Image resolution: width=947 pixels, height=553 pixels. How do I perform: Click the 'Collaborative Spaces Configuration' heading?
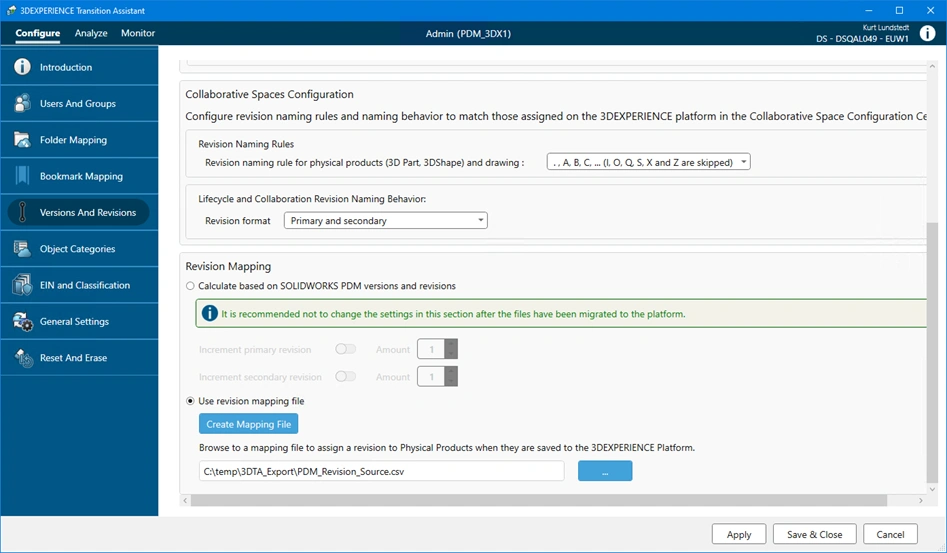[x=269, y=94]
